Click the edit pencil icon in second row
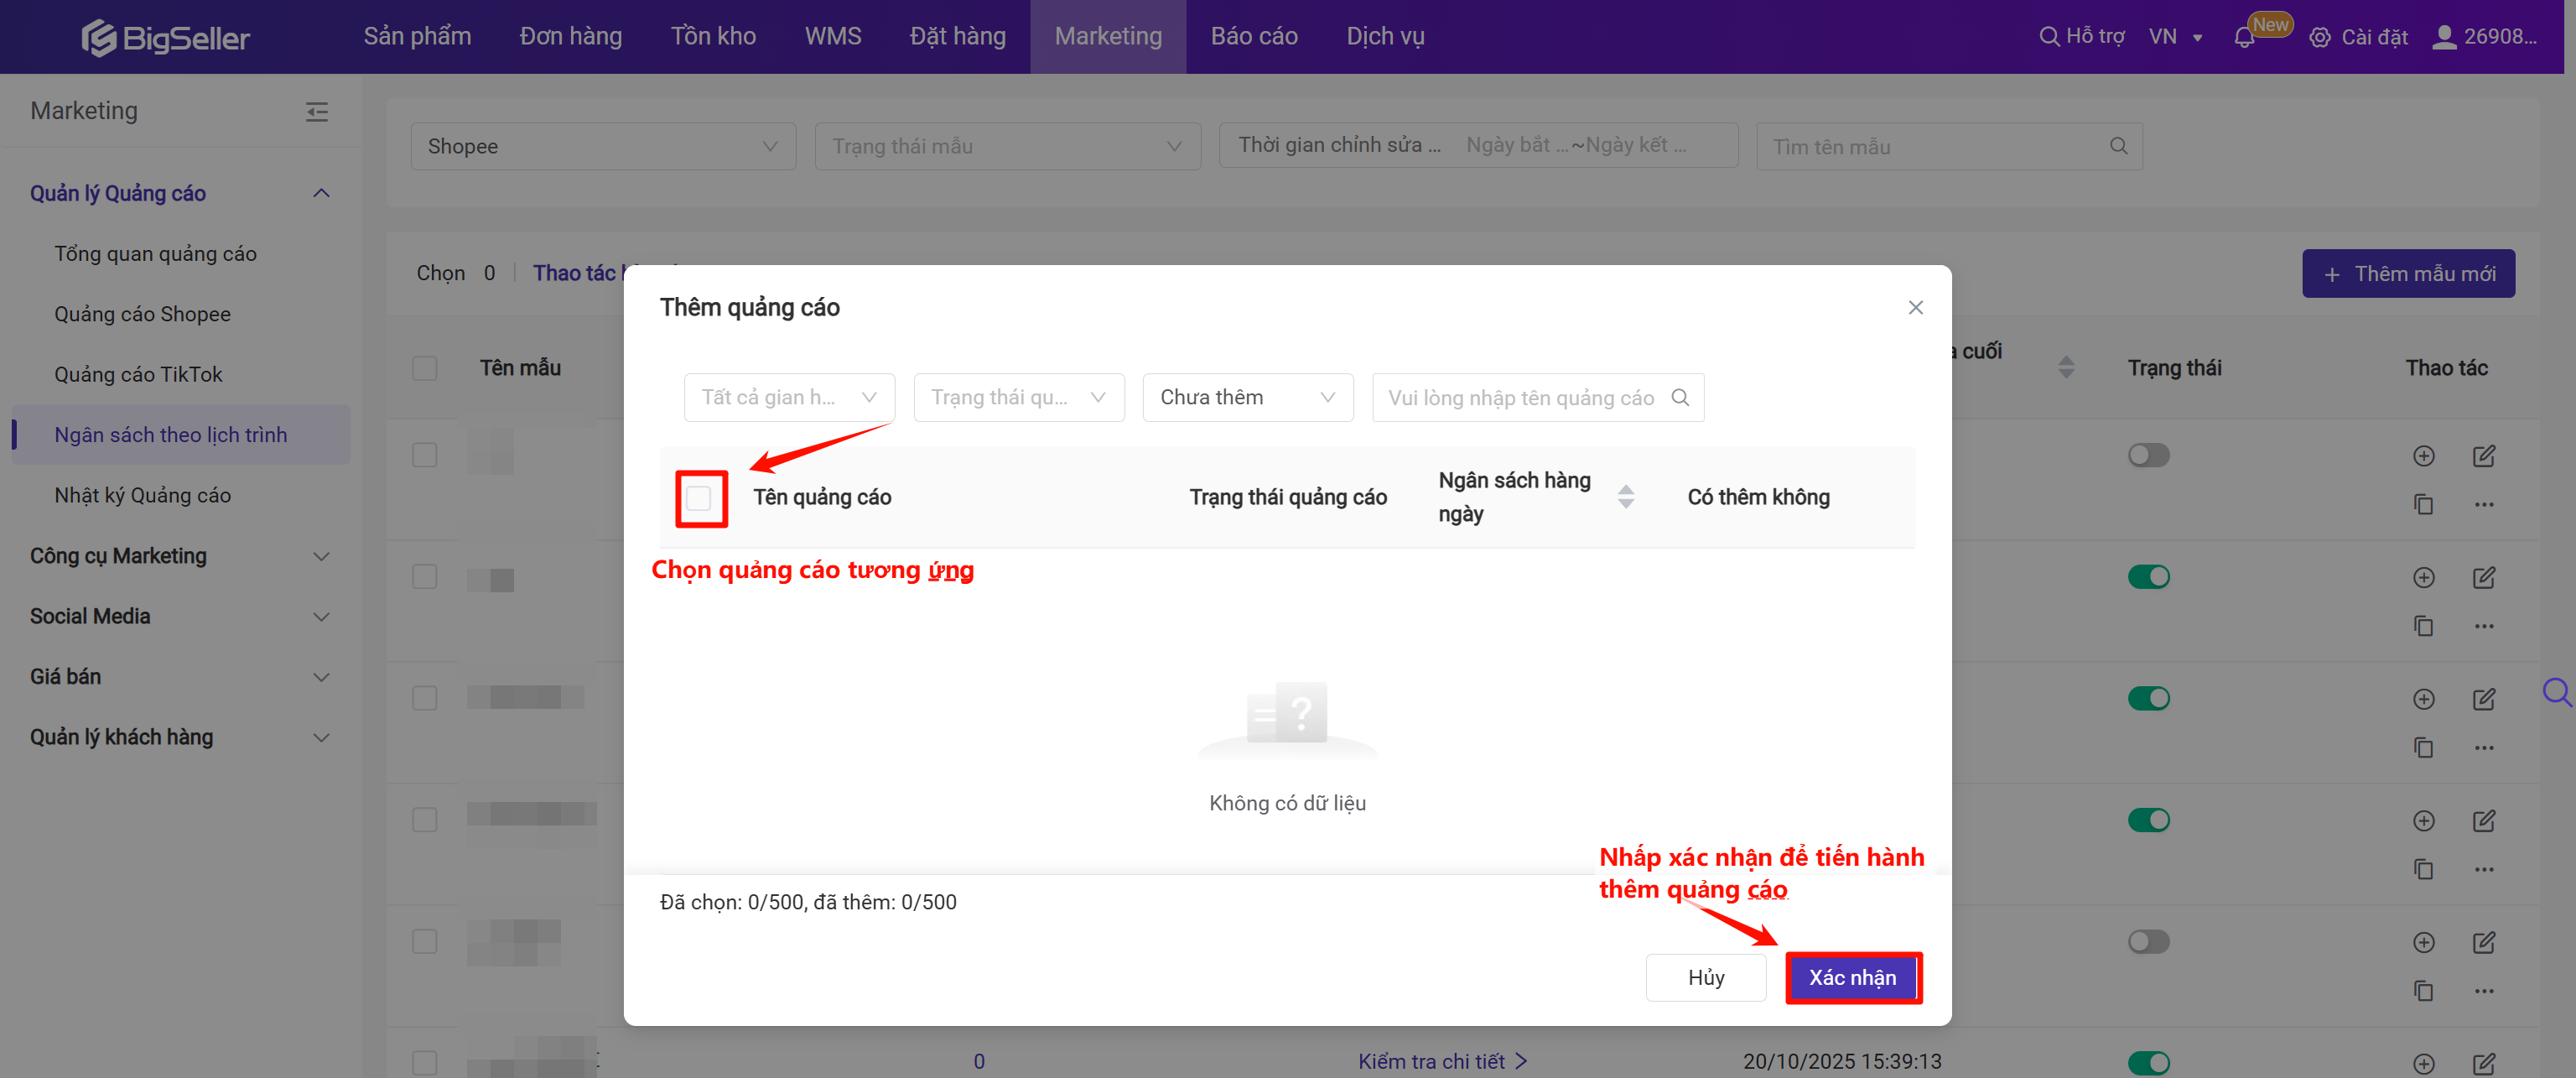The image size is (2576, 1078). (2483, 577)
